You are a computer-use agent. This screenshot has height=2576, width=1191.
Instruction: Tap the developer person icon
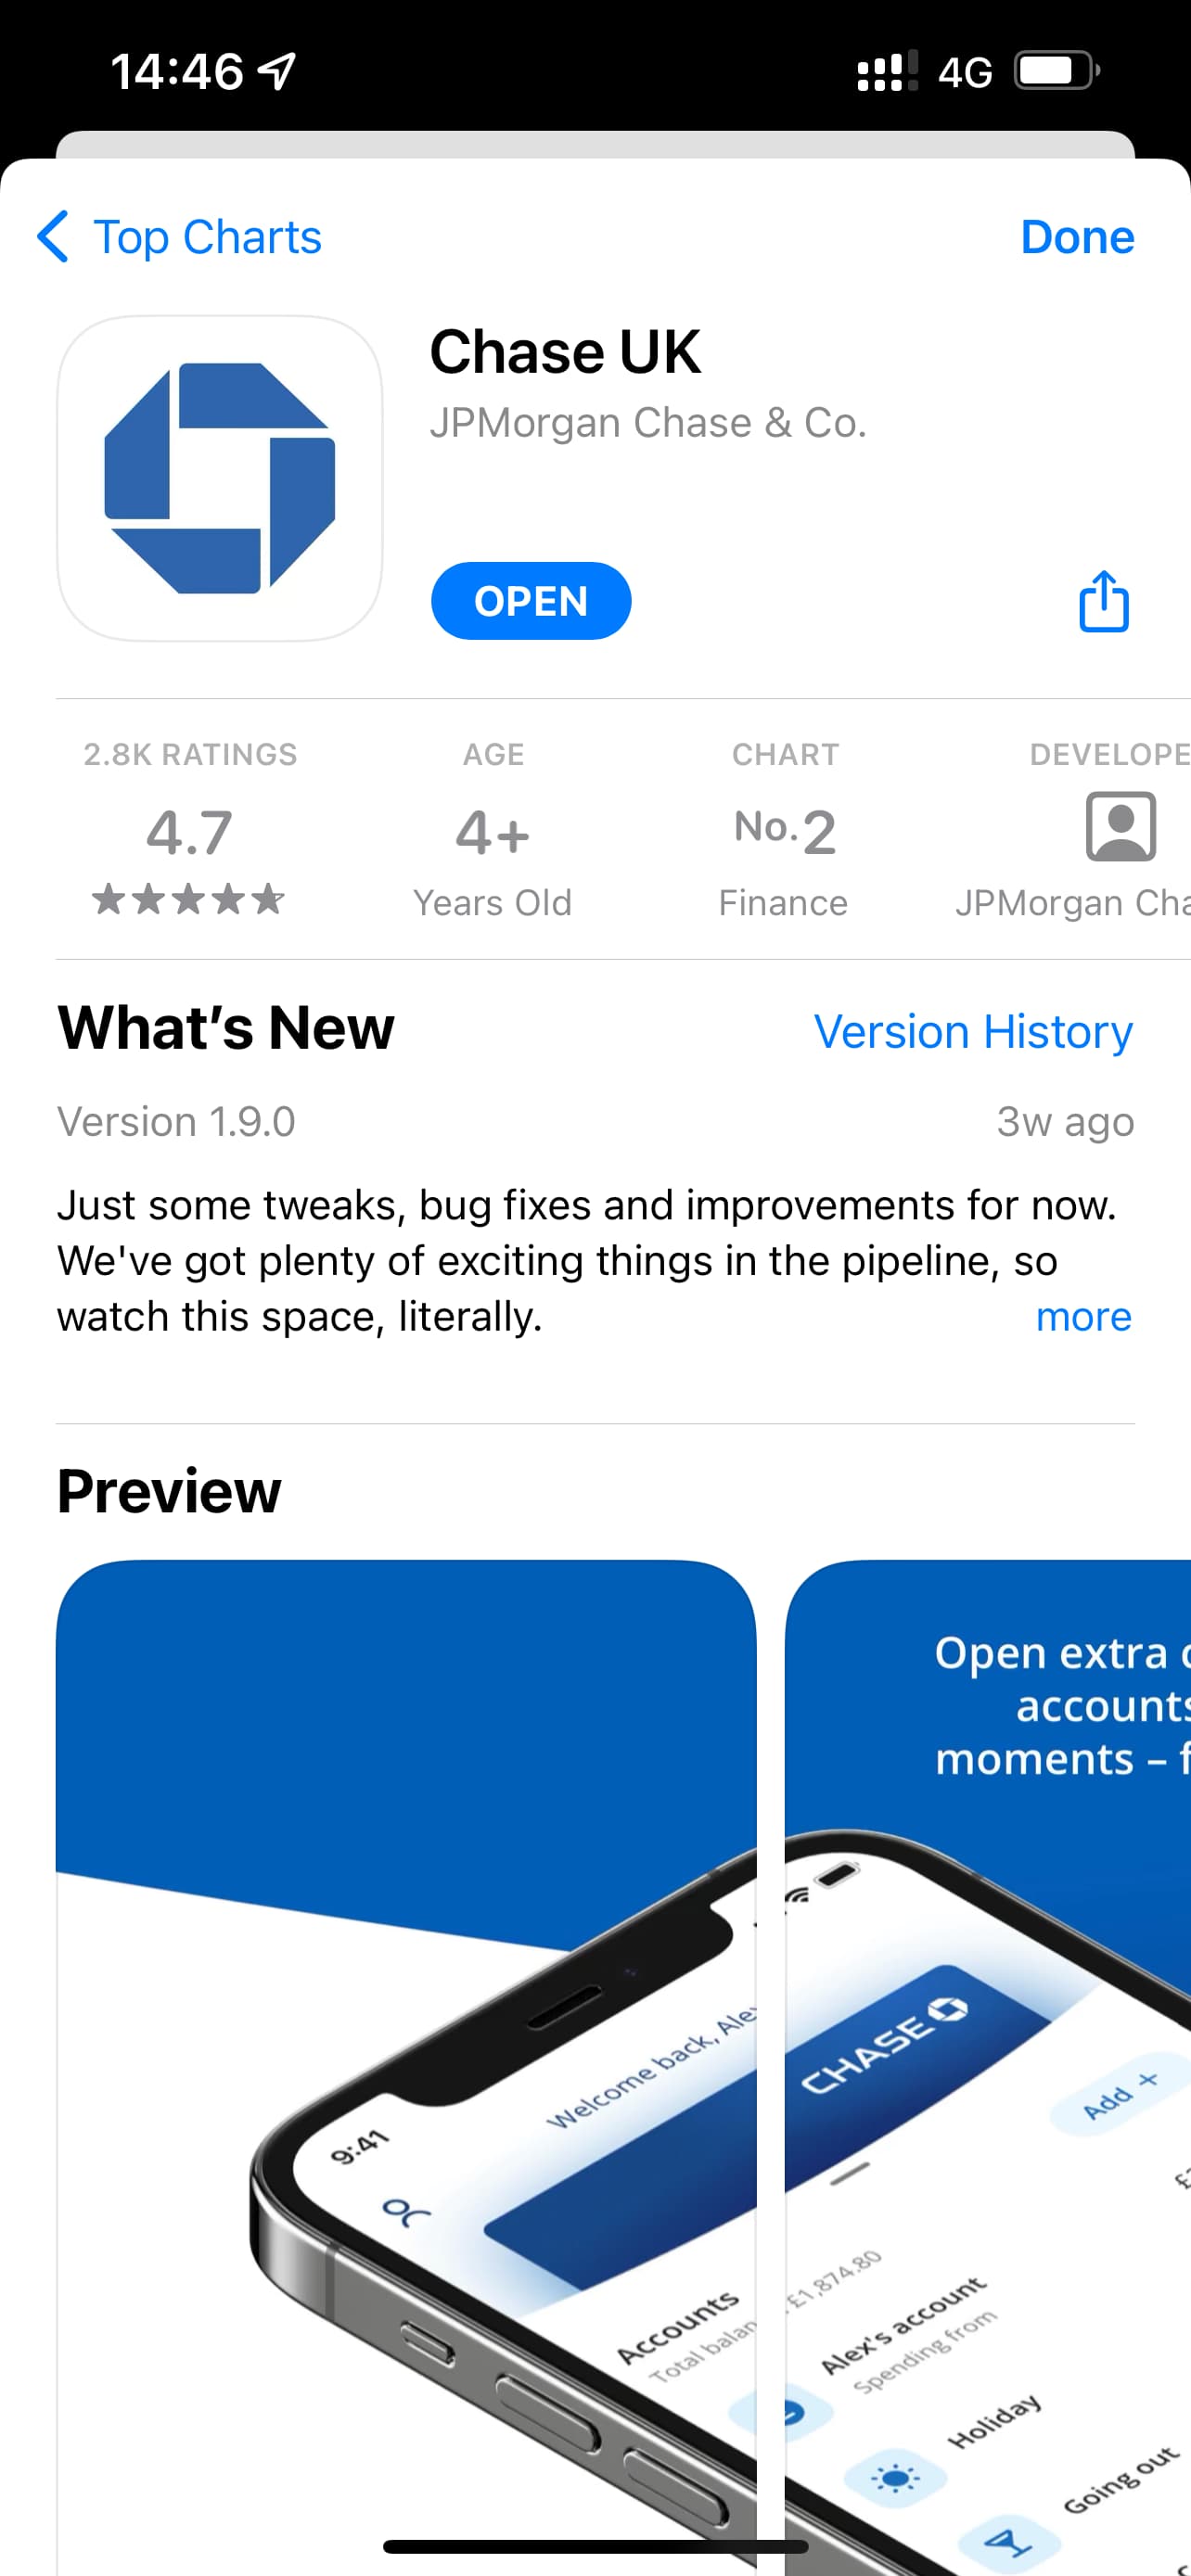point(1121,827)
